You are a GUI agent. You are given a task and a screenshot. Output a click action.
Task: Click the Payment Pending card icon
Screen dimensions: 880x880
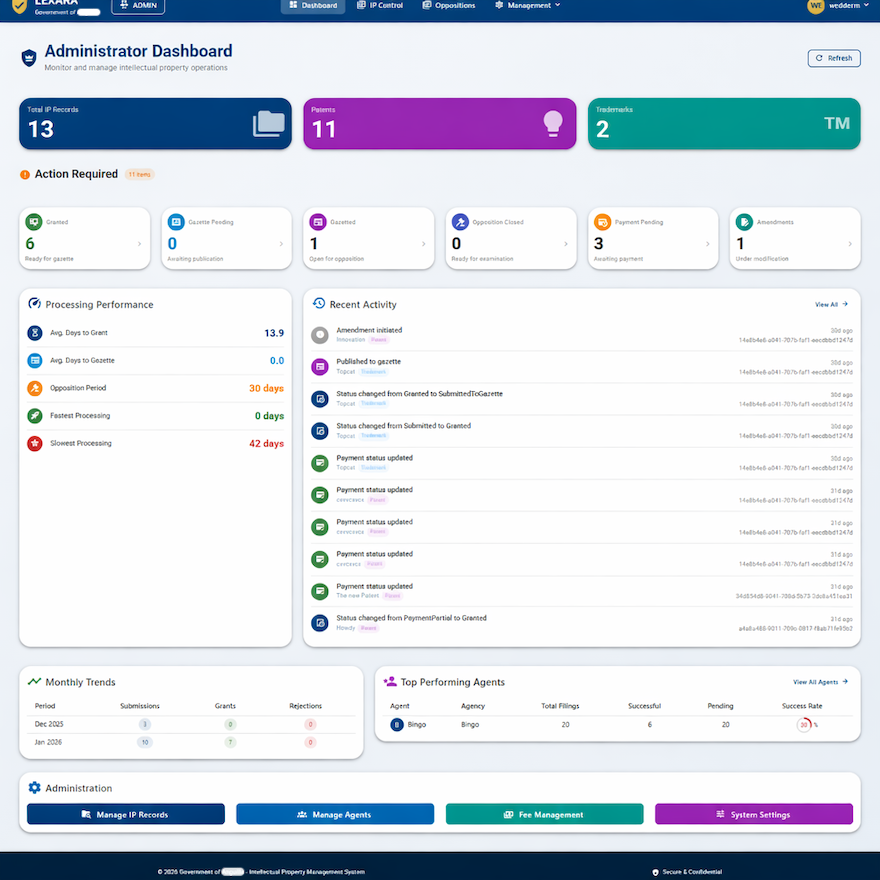click(x=602, y=222)
